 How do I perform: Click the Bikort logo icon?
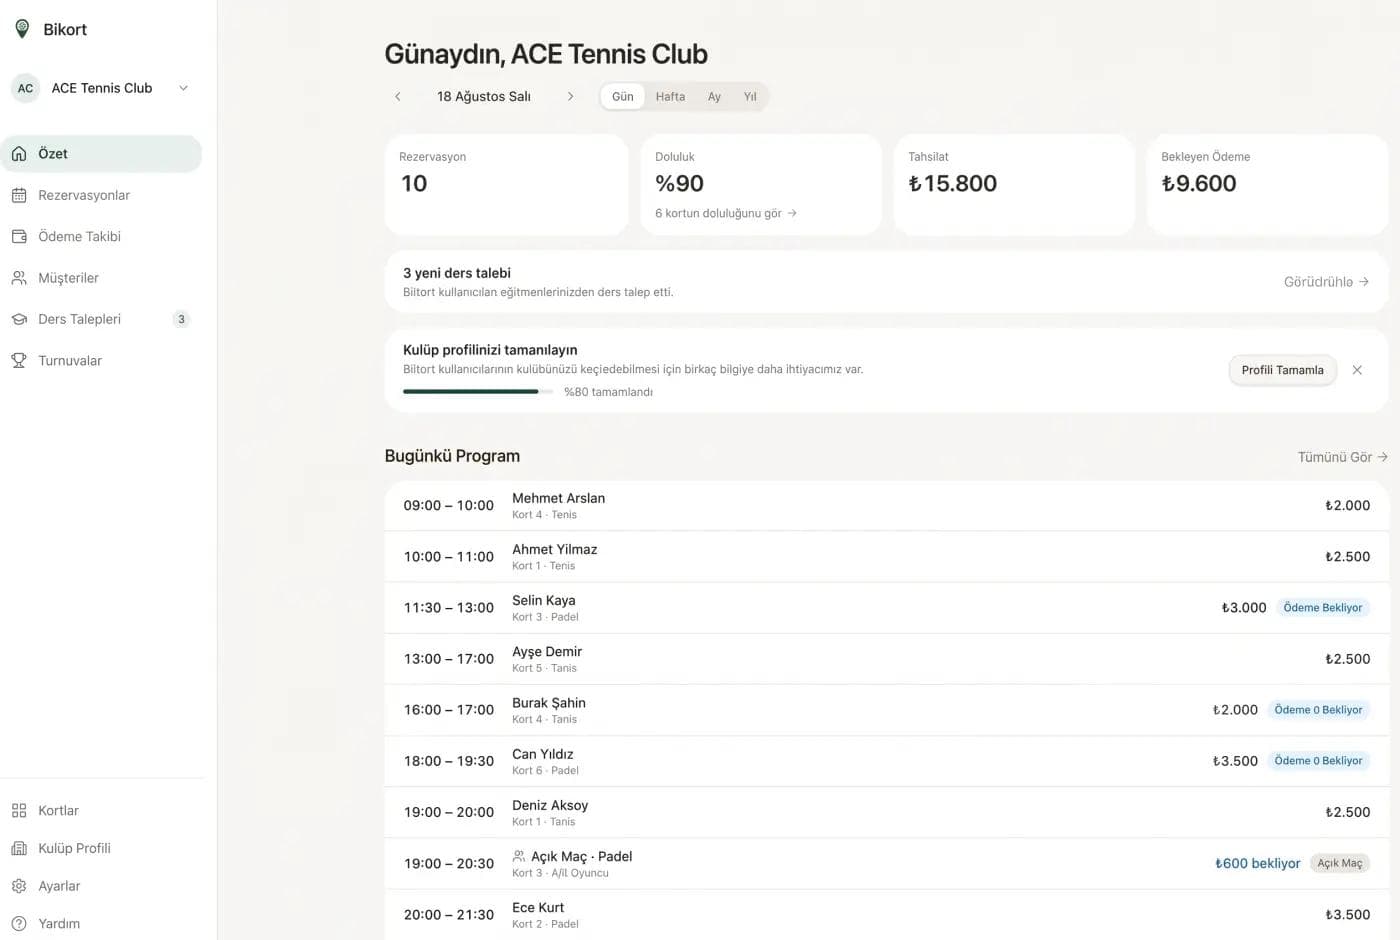pyautogui.click(x=22, y=29)
